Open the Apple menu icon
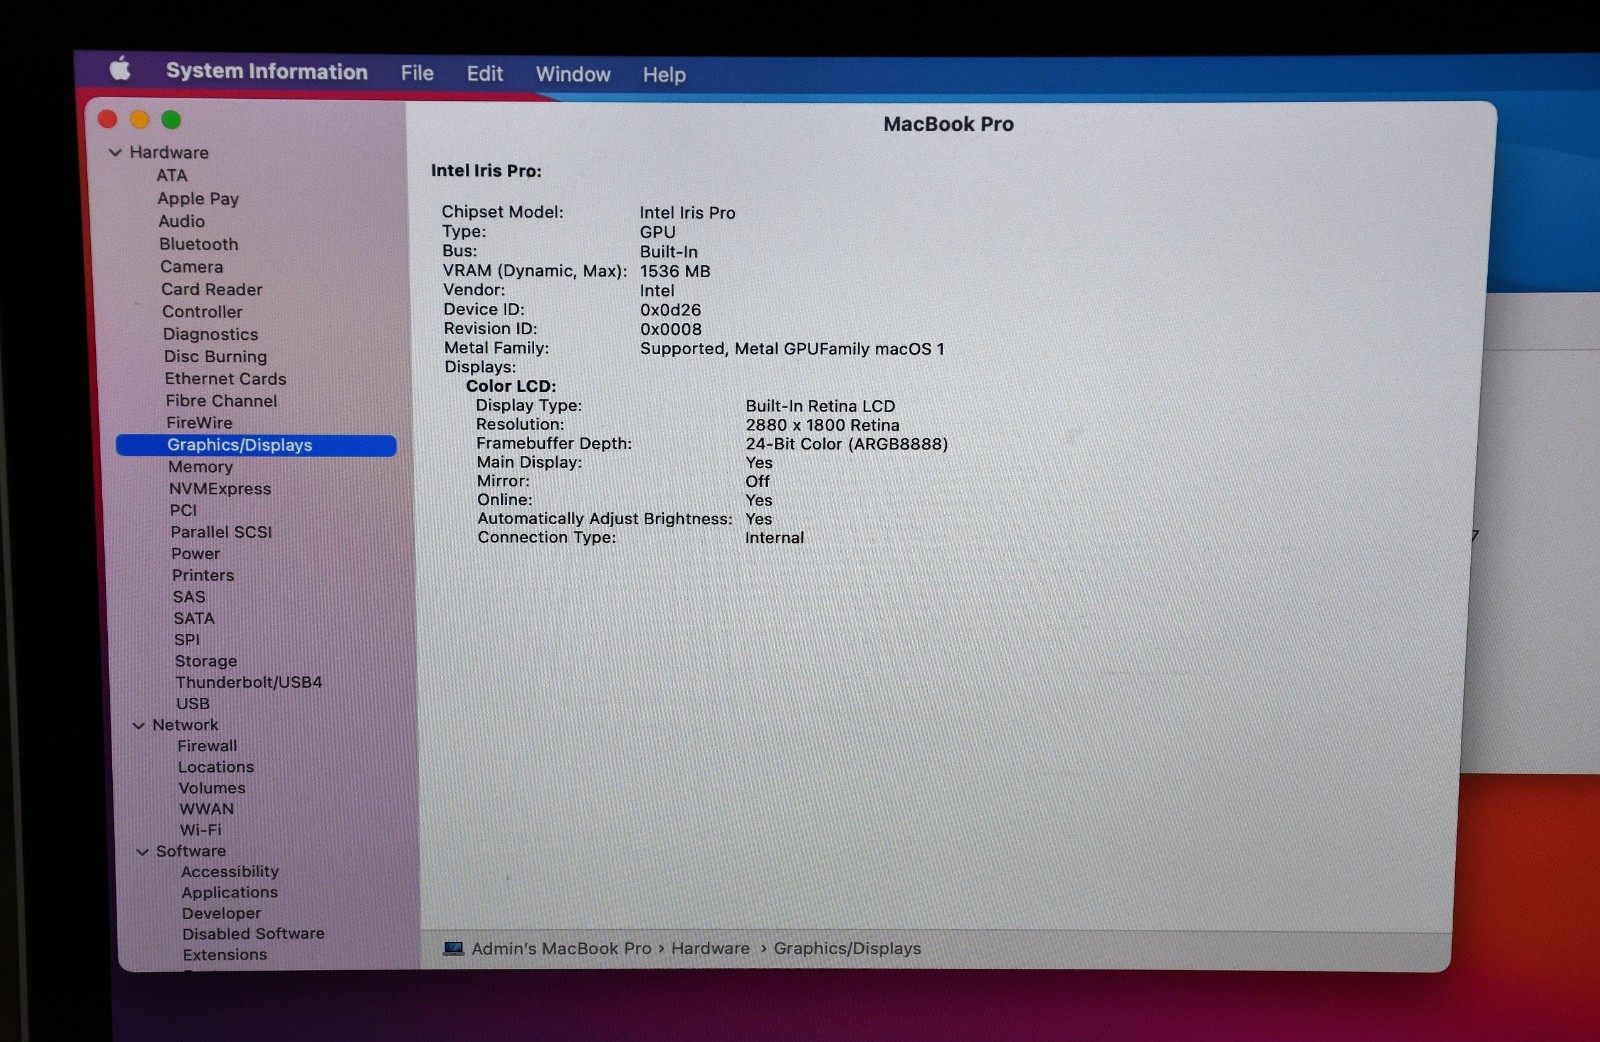This screenshot has width=1600, height=1042. pos(120,69)
